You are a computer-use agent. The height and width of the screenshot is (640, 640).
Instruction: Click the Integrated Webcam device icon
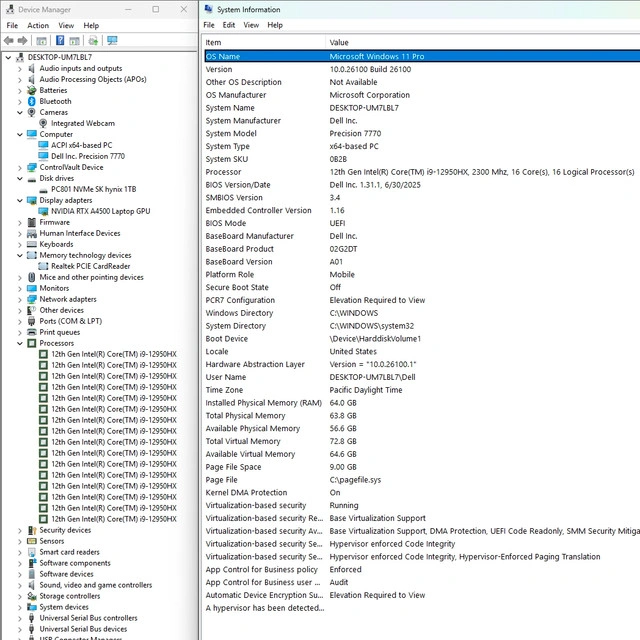click(44, 123)
